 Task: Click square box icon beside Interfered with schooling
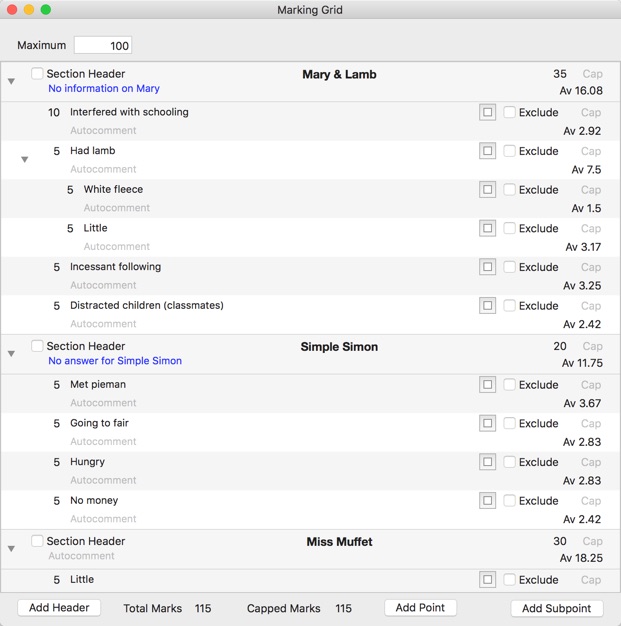(x=487, y=112)
